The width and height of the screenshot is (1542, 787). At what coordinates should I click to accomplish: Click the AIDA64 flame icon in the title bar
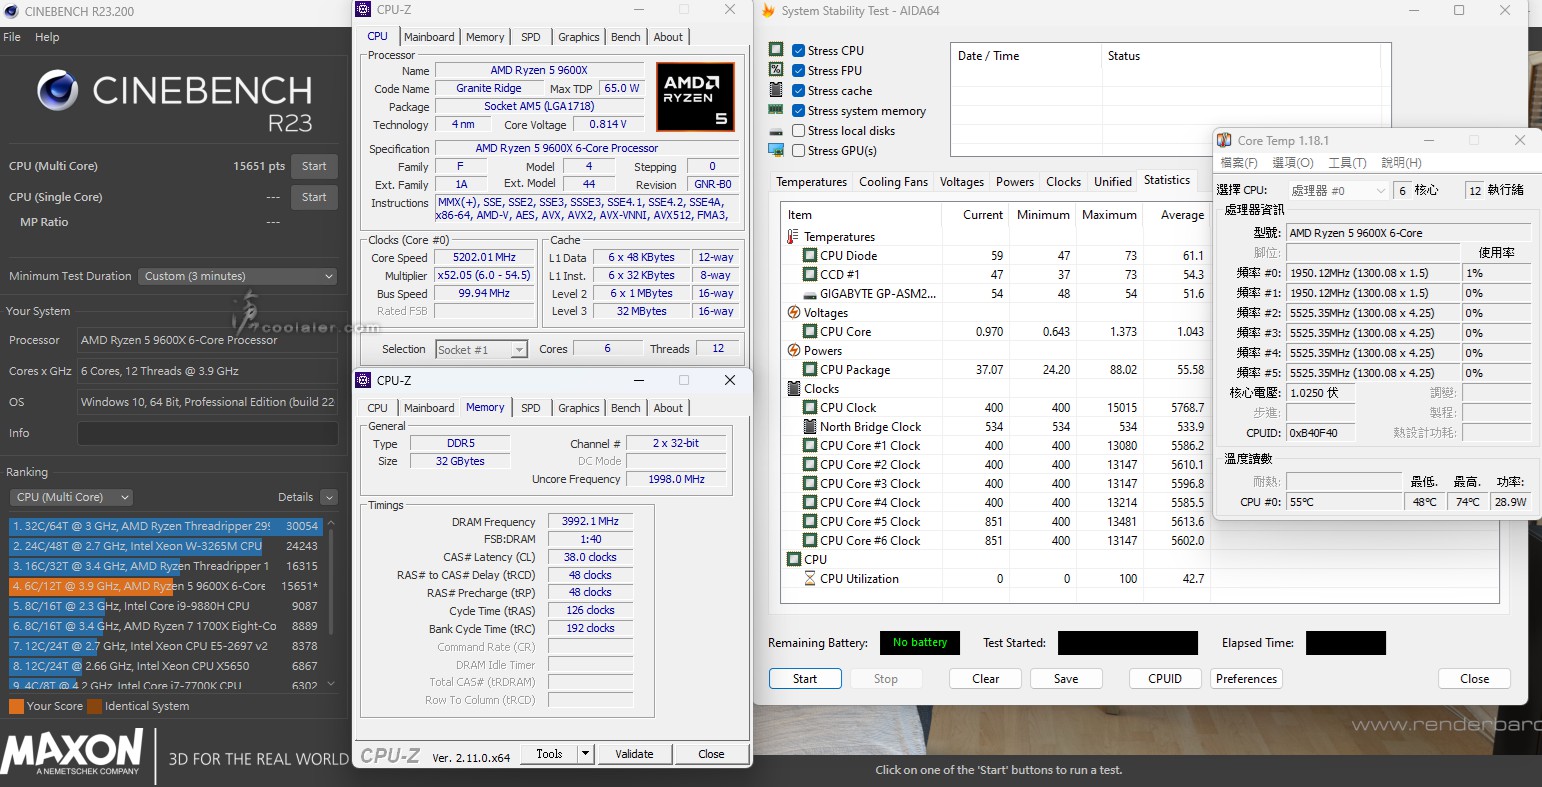[x=768, y=11]
